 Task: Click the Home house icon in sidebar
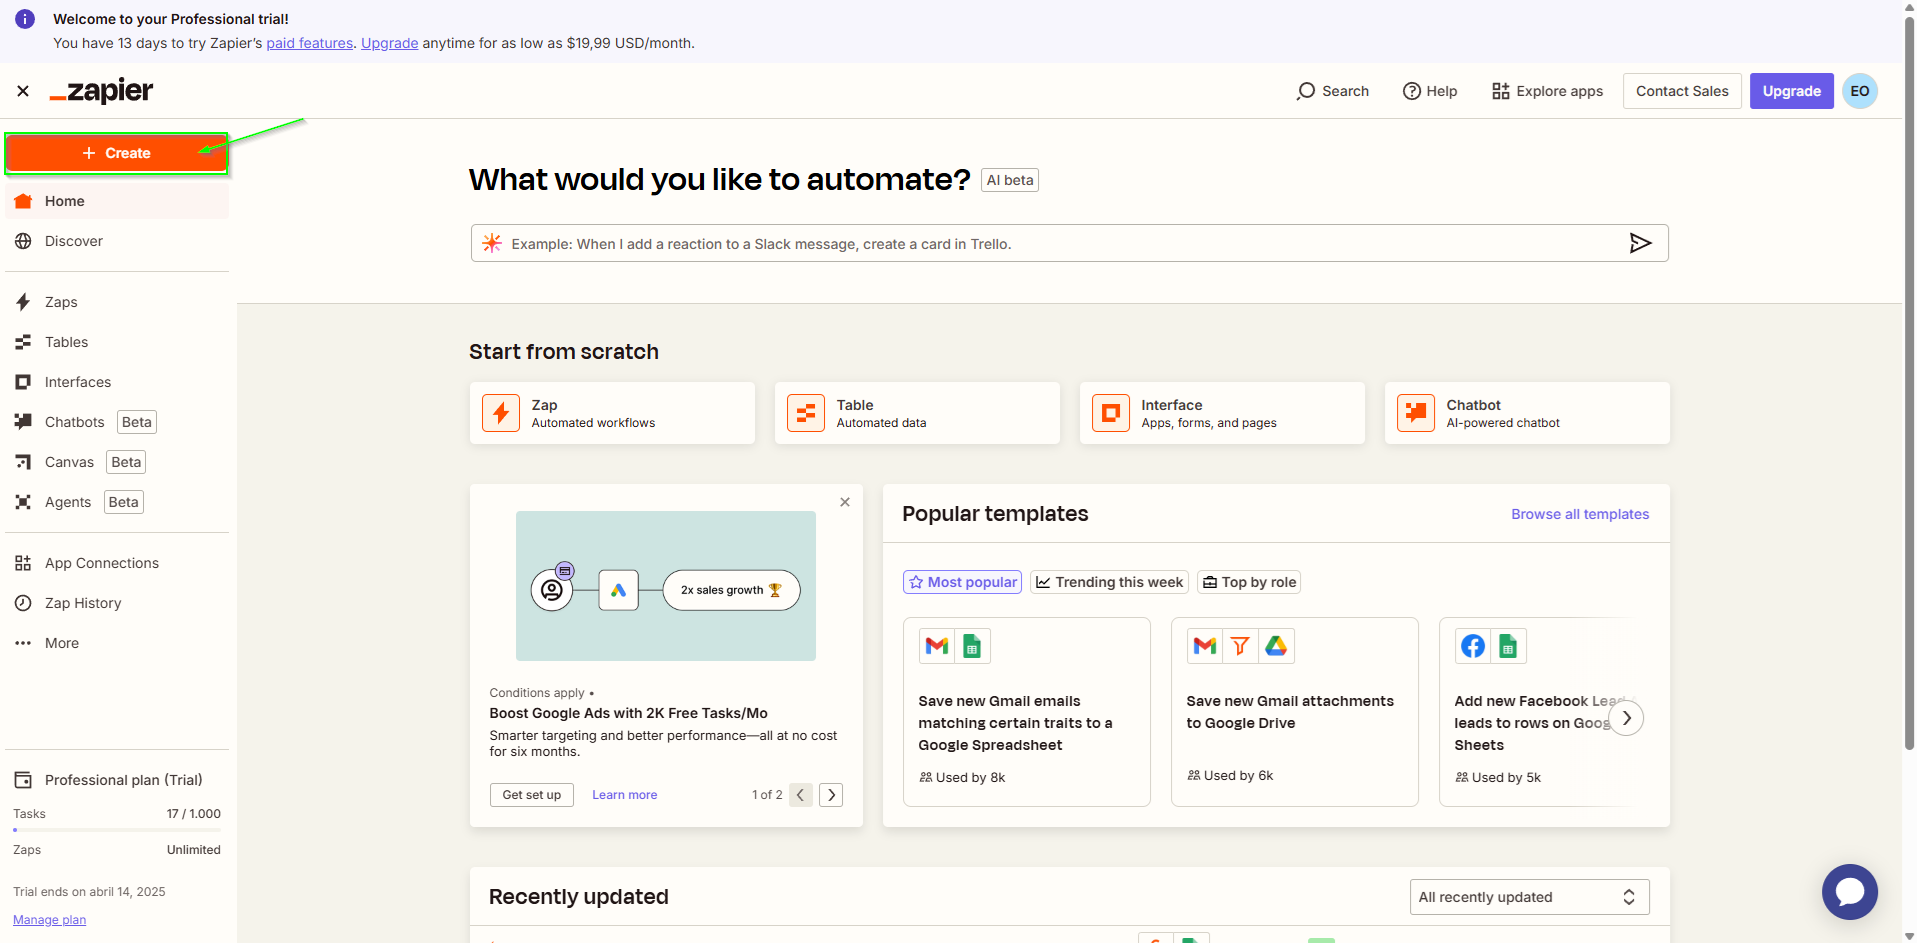pos(23,201)
